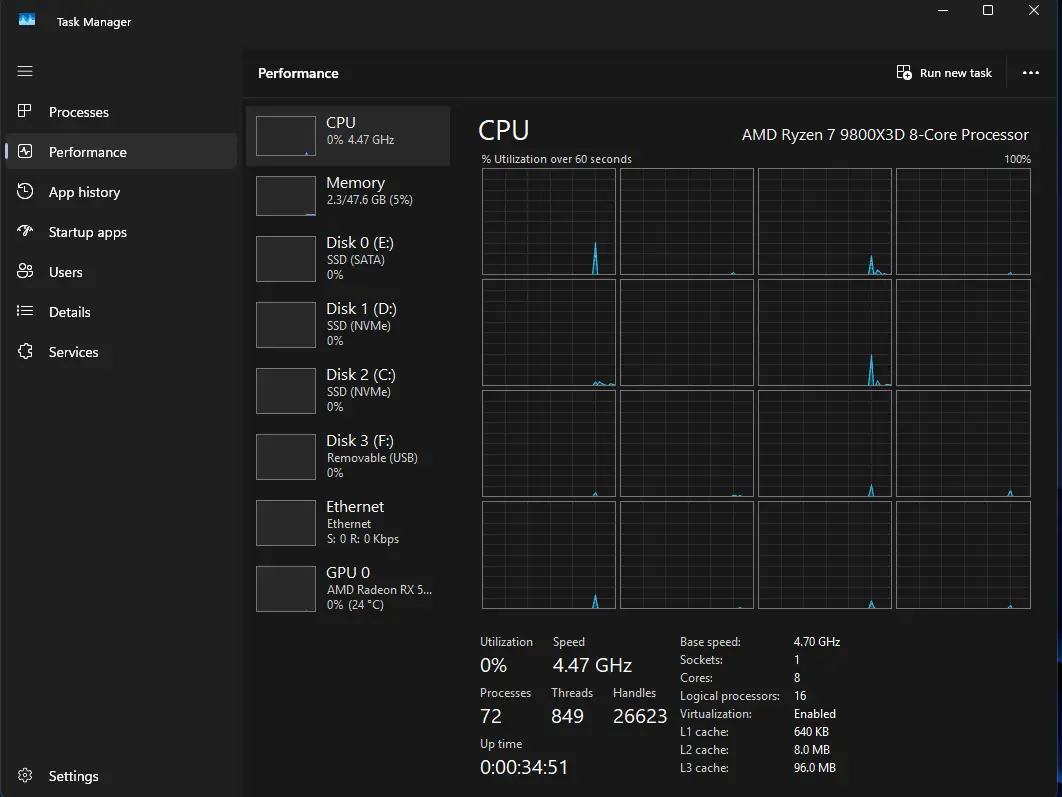This screenshot has height=797, width=1062.
Task: Click the up time 0:00:34:51 value
Action: [524, 767]
